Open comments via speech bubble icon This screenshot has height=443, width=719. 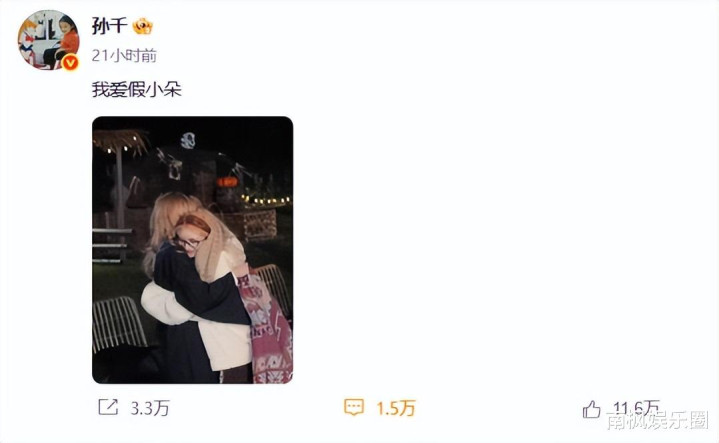(x=354, y=407)
